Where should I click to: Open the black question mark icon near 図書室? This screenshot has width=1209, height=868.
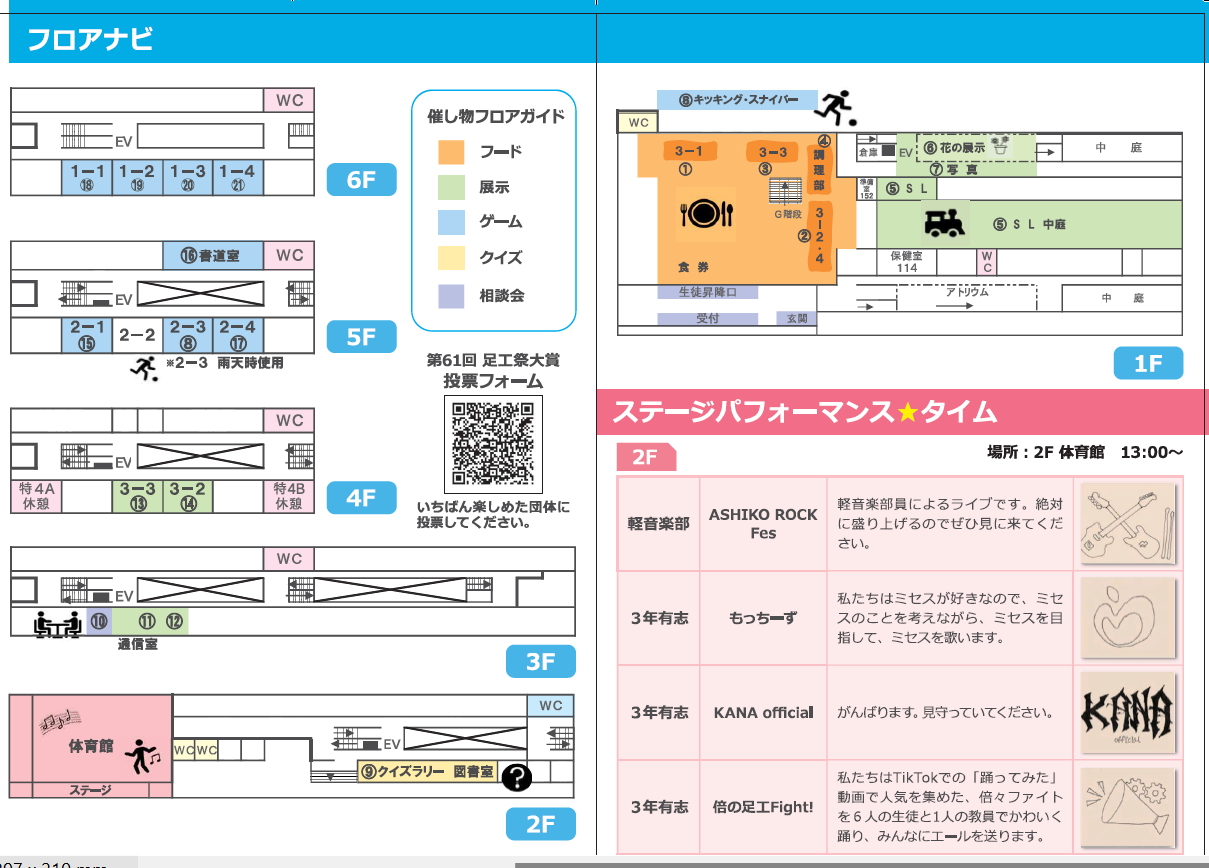click(516, 775)
